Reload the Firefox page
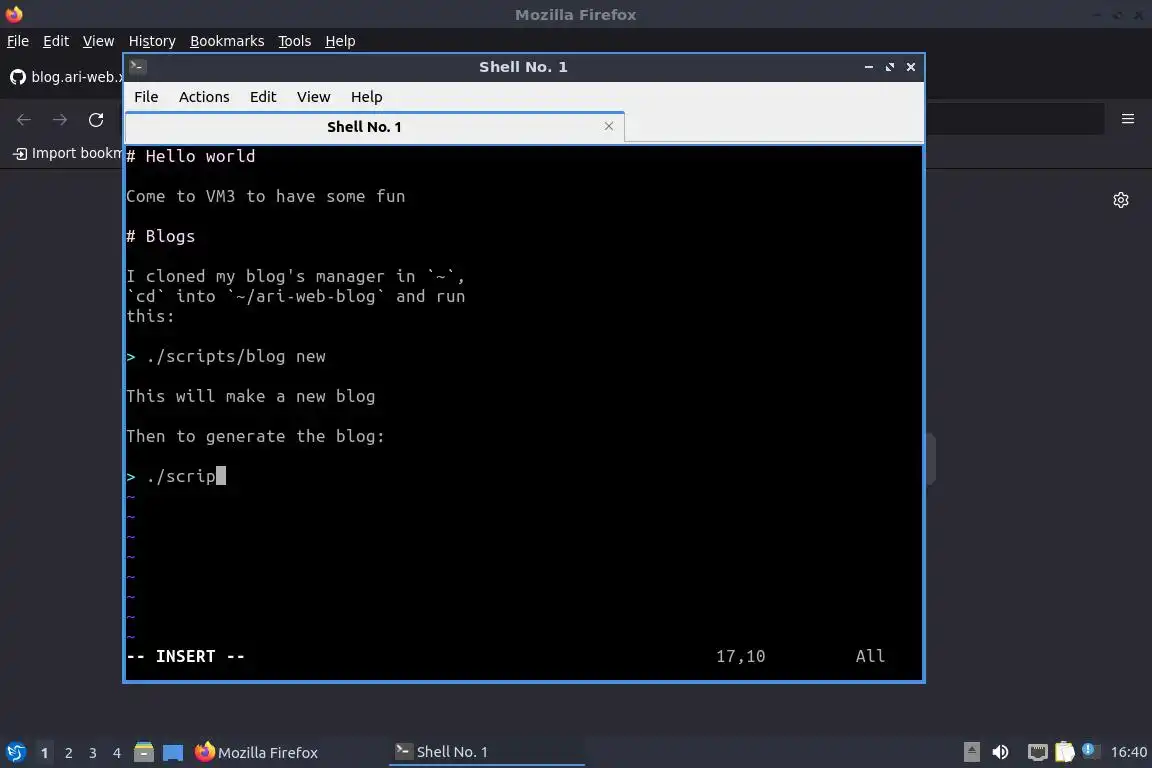The image size is (1152, 768). pos(96,120)
